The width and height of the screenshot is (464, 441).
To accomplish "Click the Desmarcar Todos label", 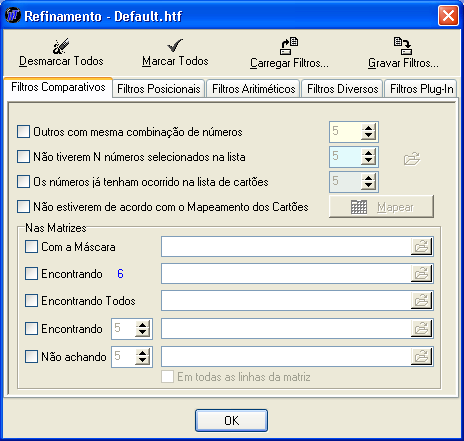I will coord(61,61).
